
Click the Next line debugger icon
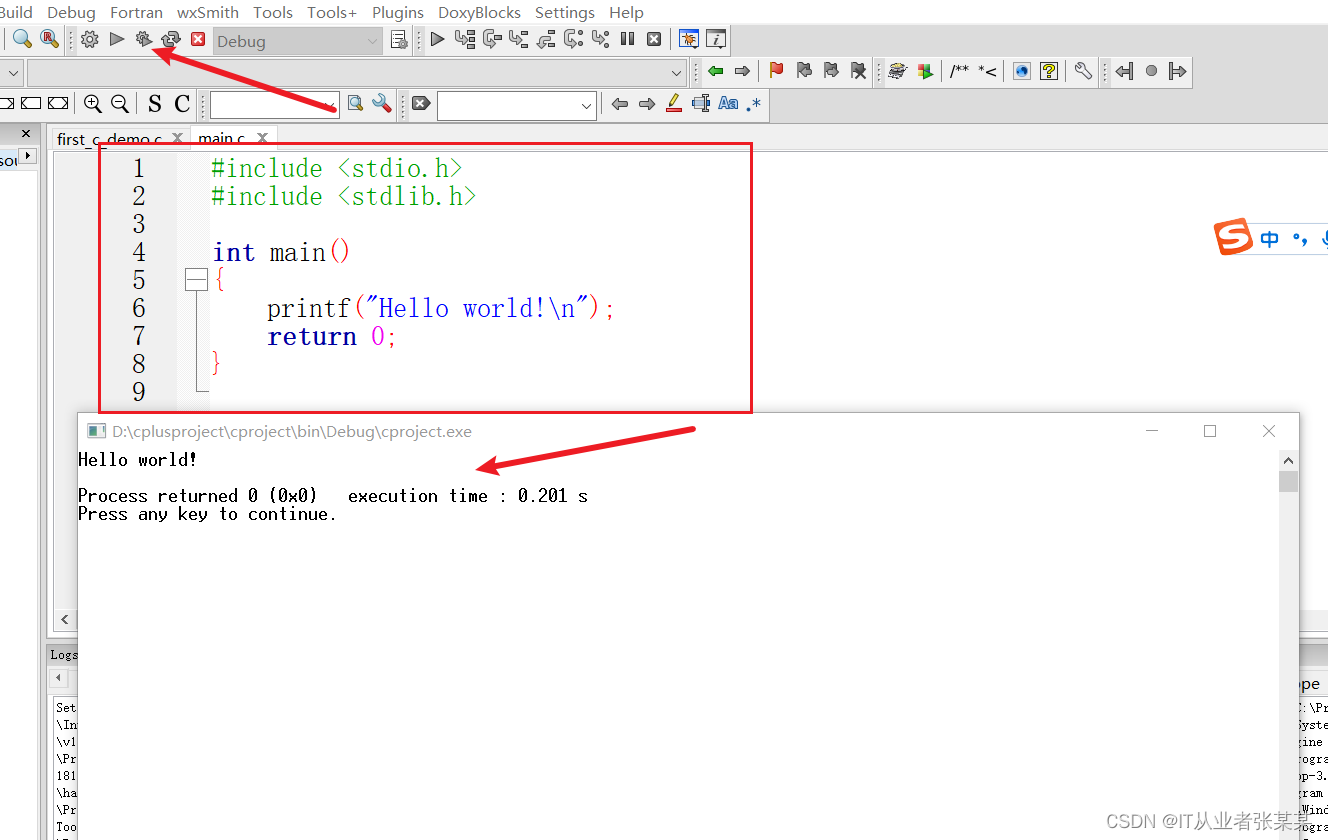(492, 39)
